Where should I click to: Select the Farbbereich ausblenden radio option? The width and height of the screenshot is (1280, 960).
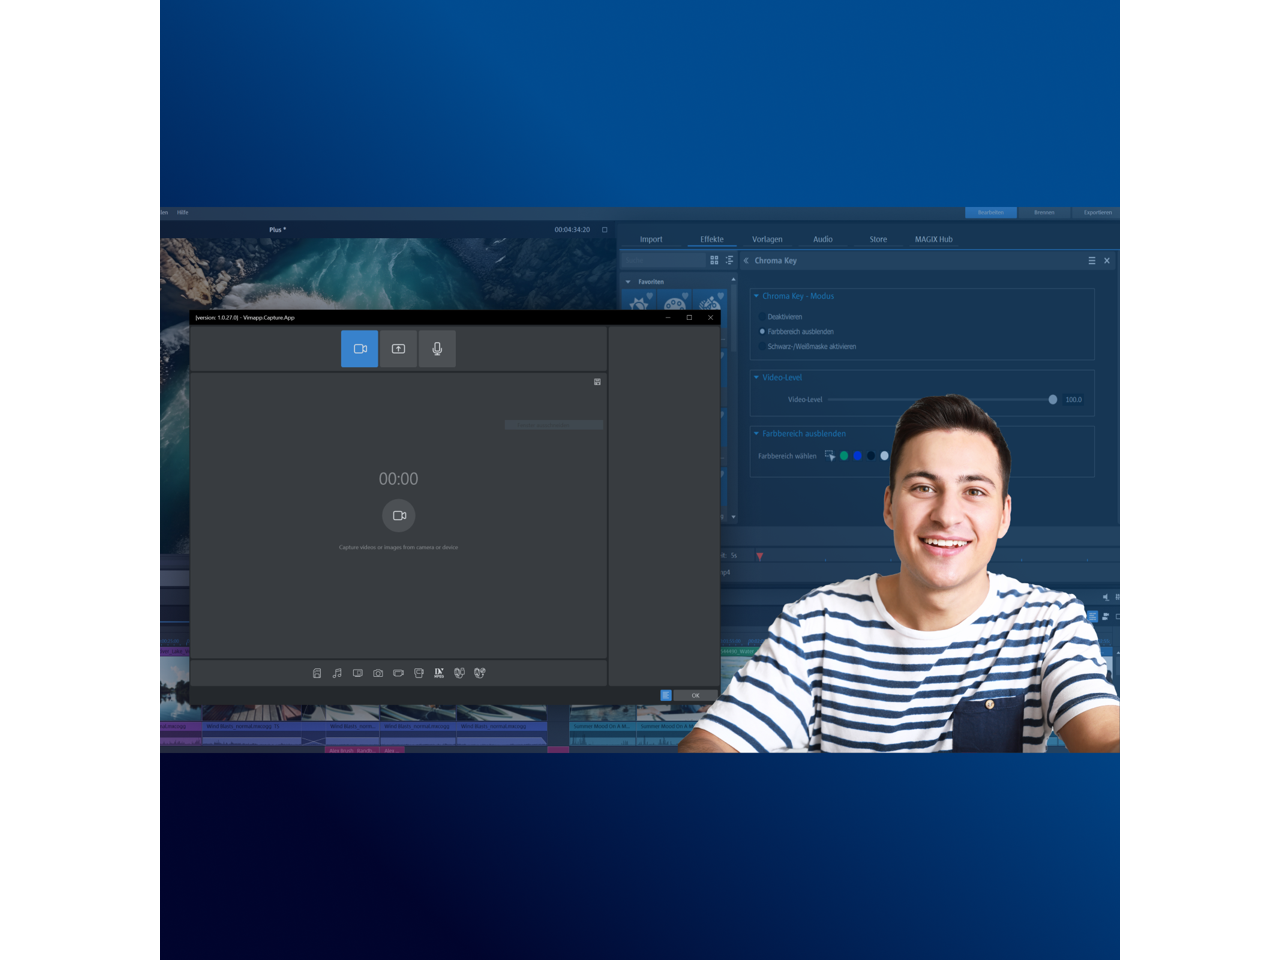pyautogui.click(x=762, y=331)
